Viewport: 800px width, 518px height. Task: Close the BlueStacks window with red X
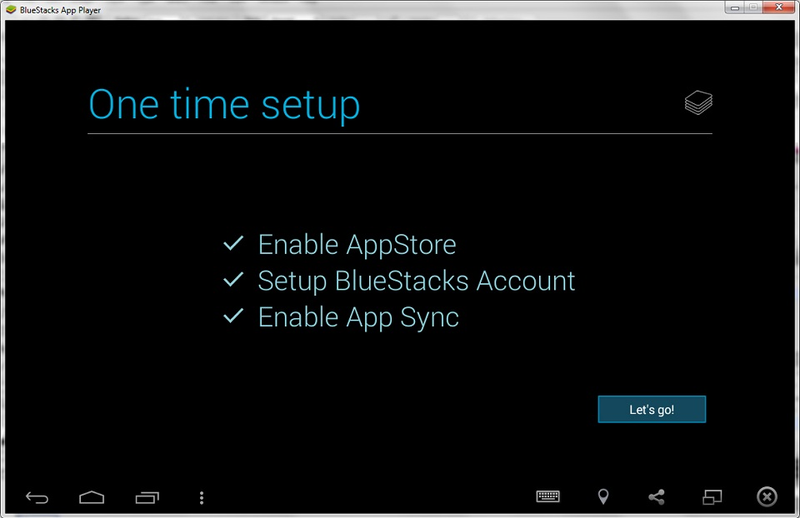pyautogui.click(x=779, y=7)
